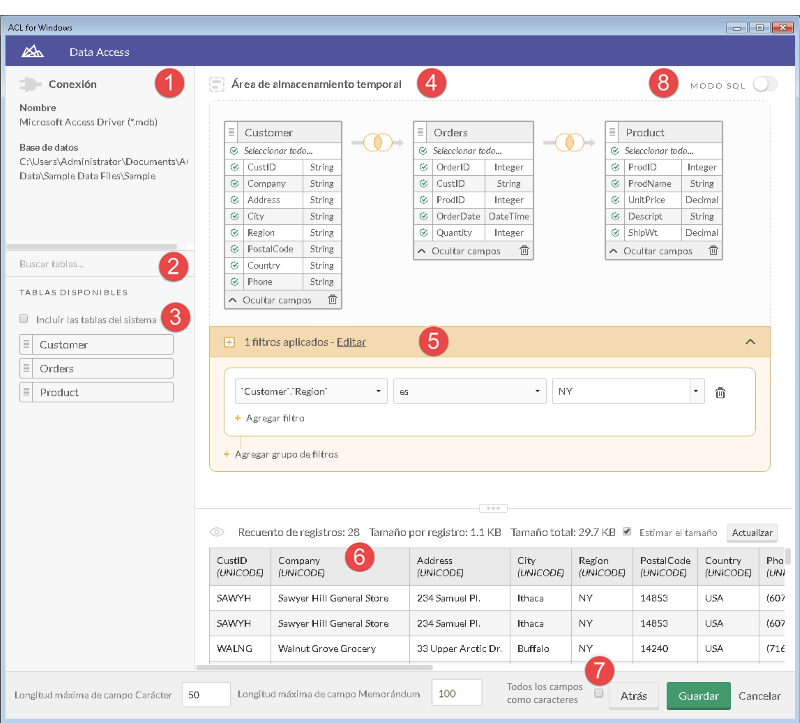Remove the Orders table using trash icon
800x723 pixels.
(x=524, y=251)
